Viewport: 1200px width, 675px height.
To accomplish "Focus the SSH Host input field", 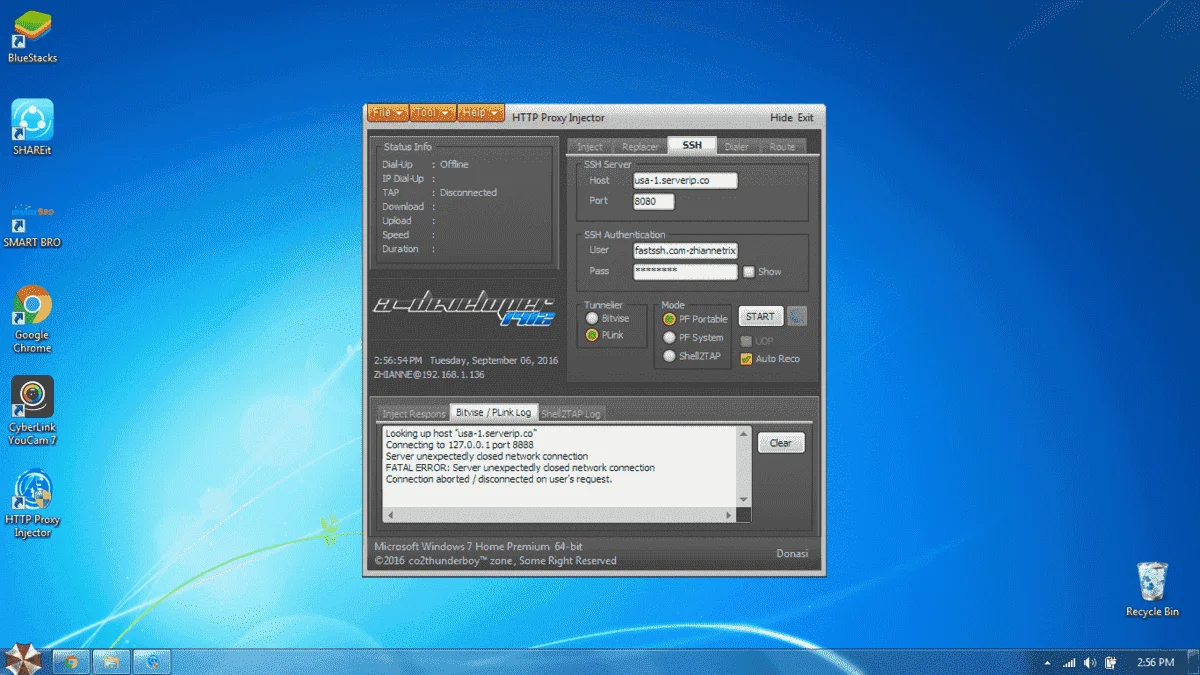I will point(685,181).
